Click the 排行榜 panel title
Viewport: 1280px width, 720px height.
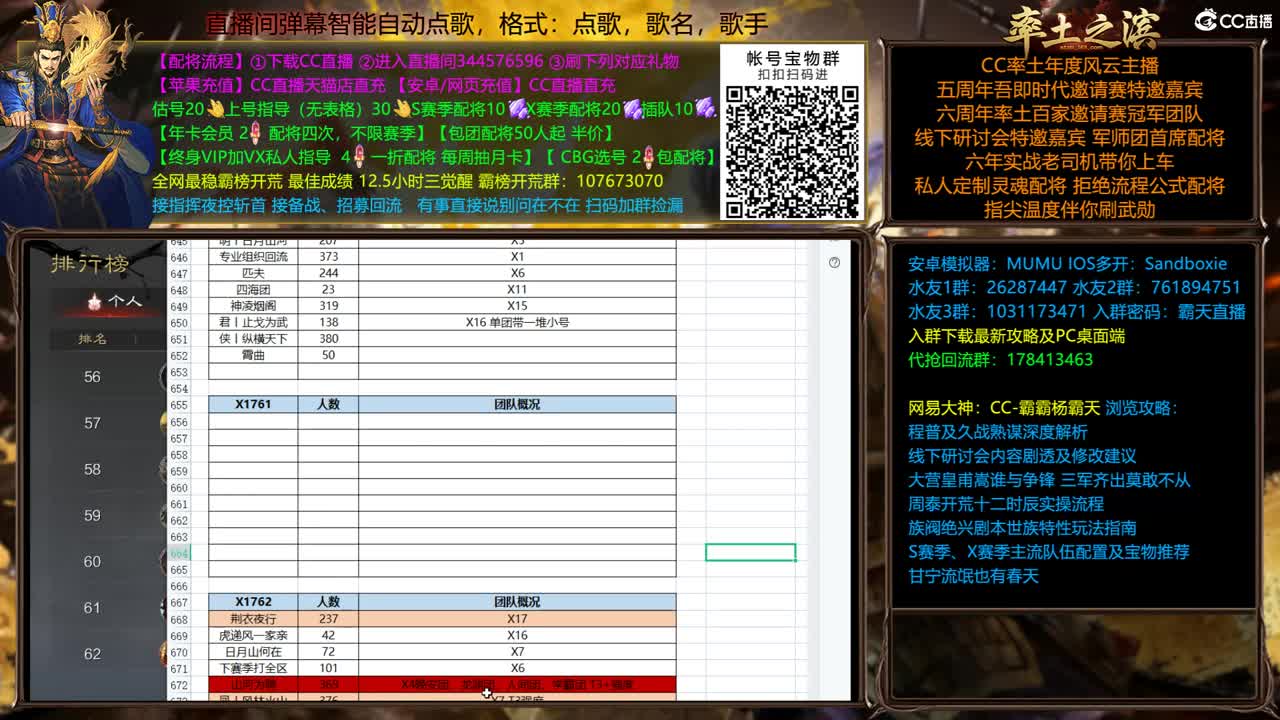point(90,264)
